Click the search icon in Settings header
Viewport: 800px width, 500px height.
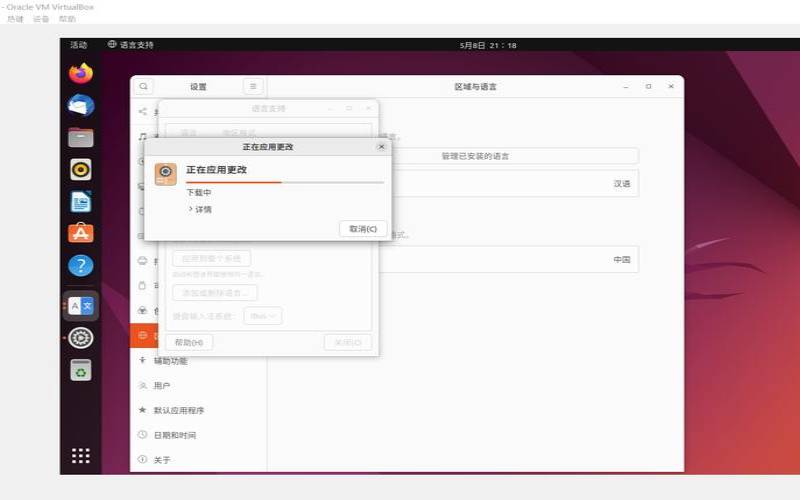(x=143, y=86)
